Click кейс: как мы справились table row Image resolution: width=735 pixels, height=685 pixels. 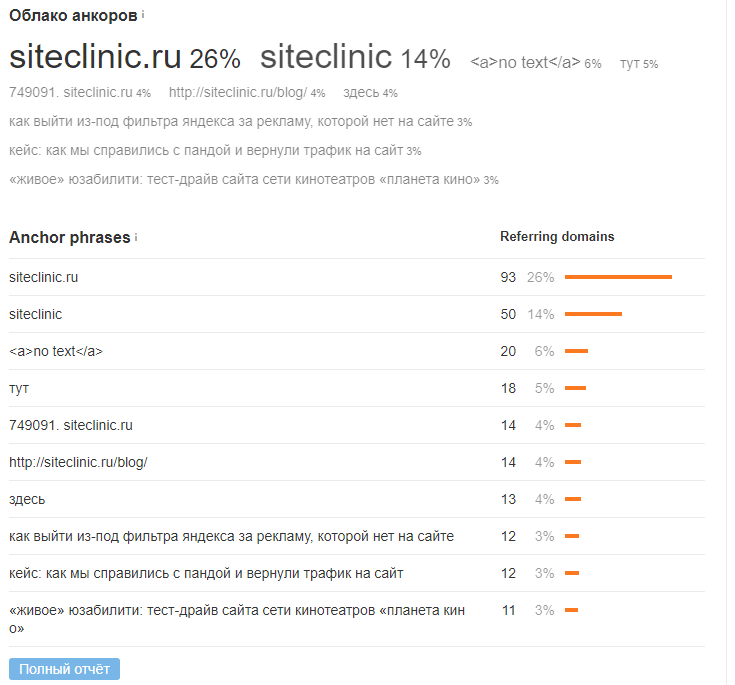click(x=206, y=573)
